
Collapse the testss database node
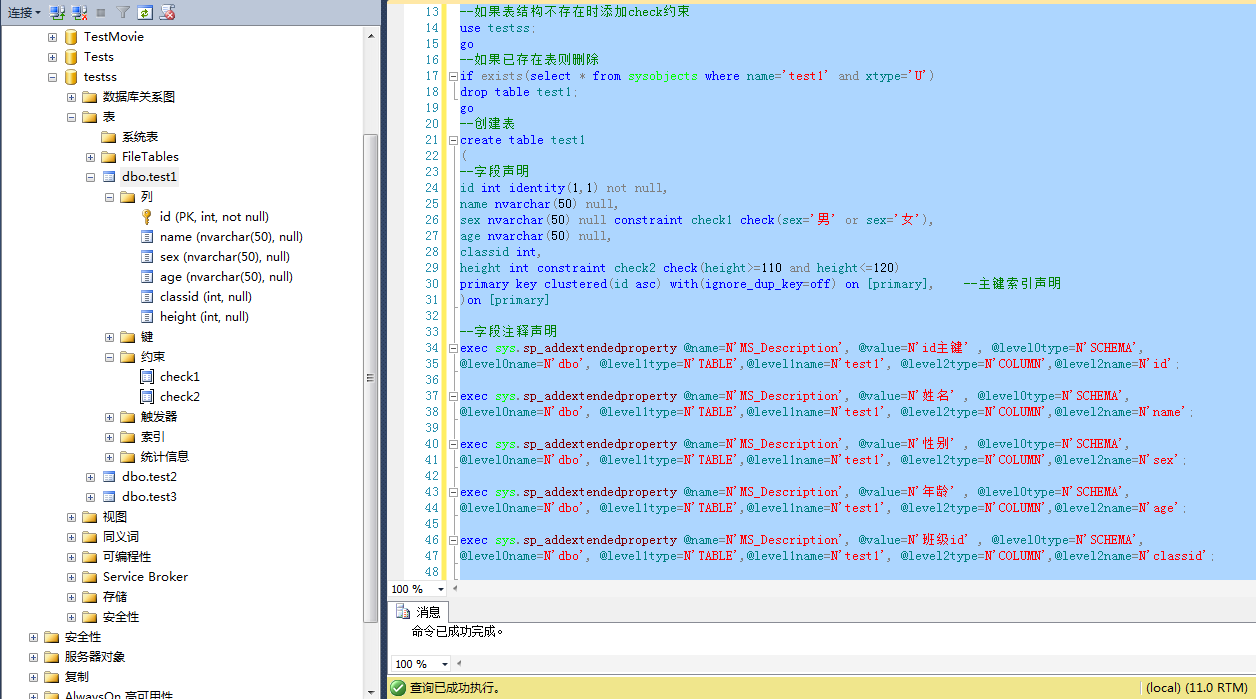click(53, 77)
